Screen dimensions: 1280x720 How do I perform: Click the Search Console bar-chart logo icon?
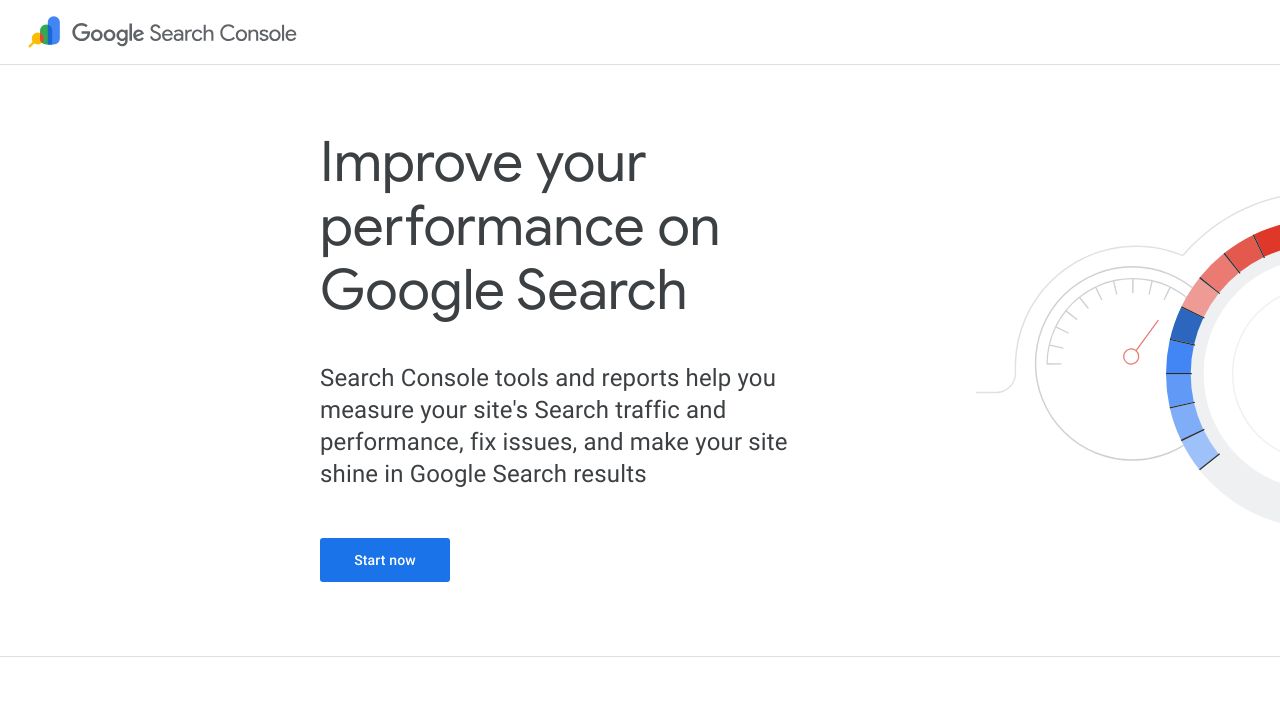44,32
